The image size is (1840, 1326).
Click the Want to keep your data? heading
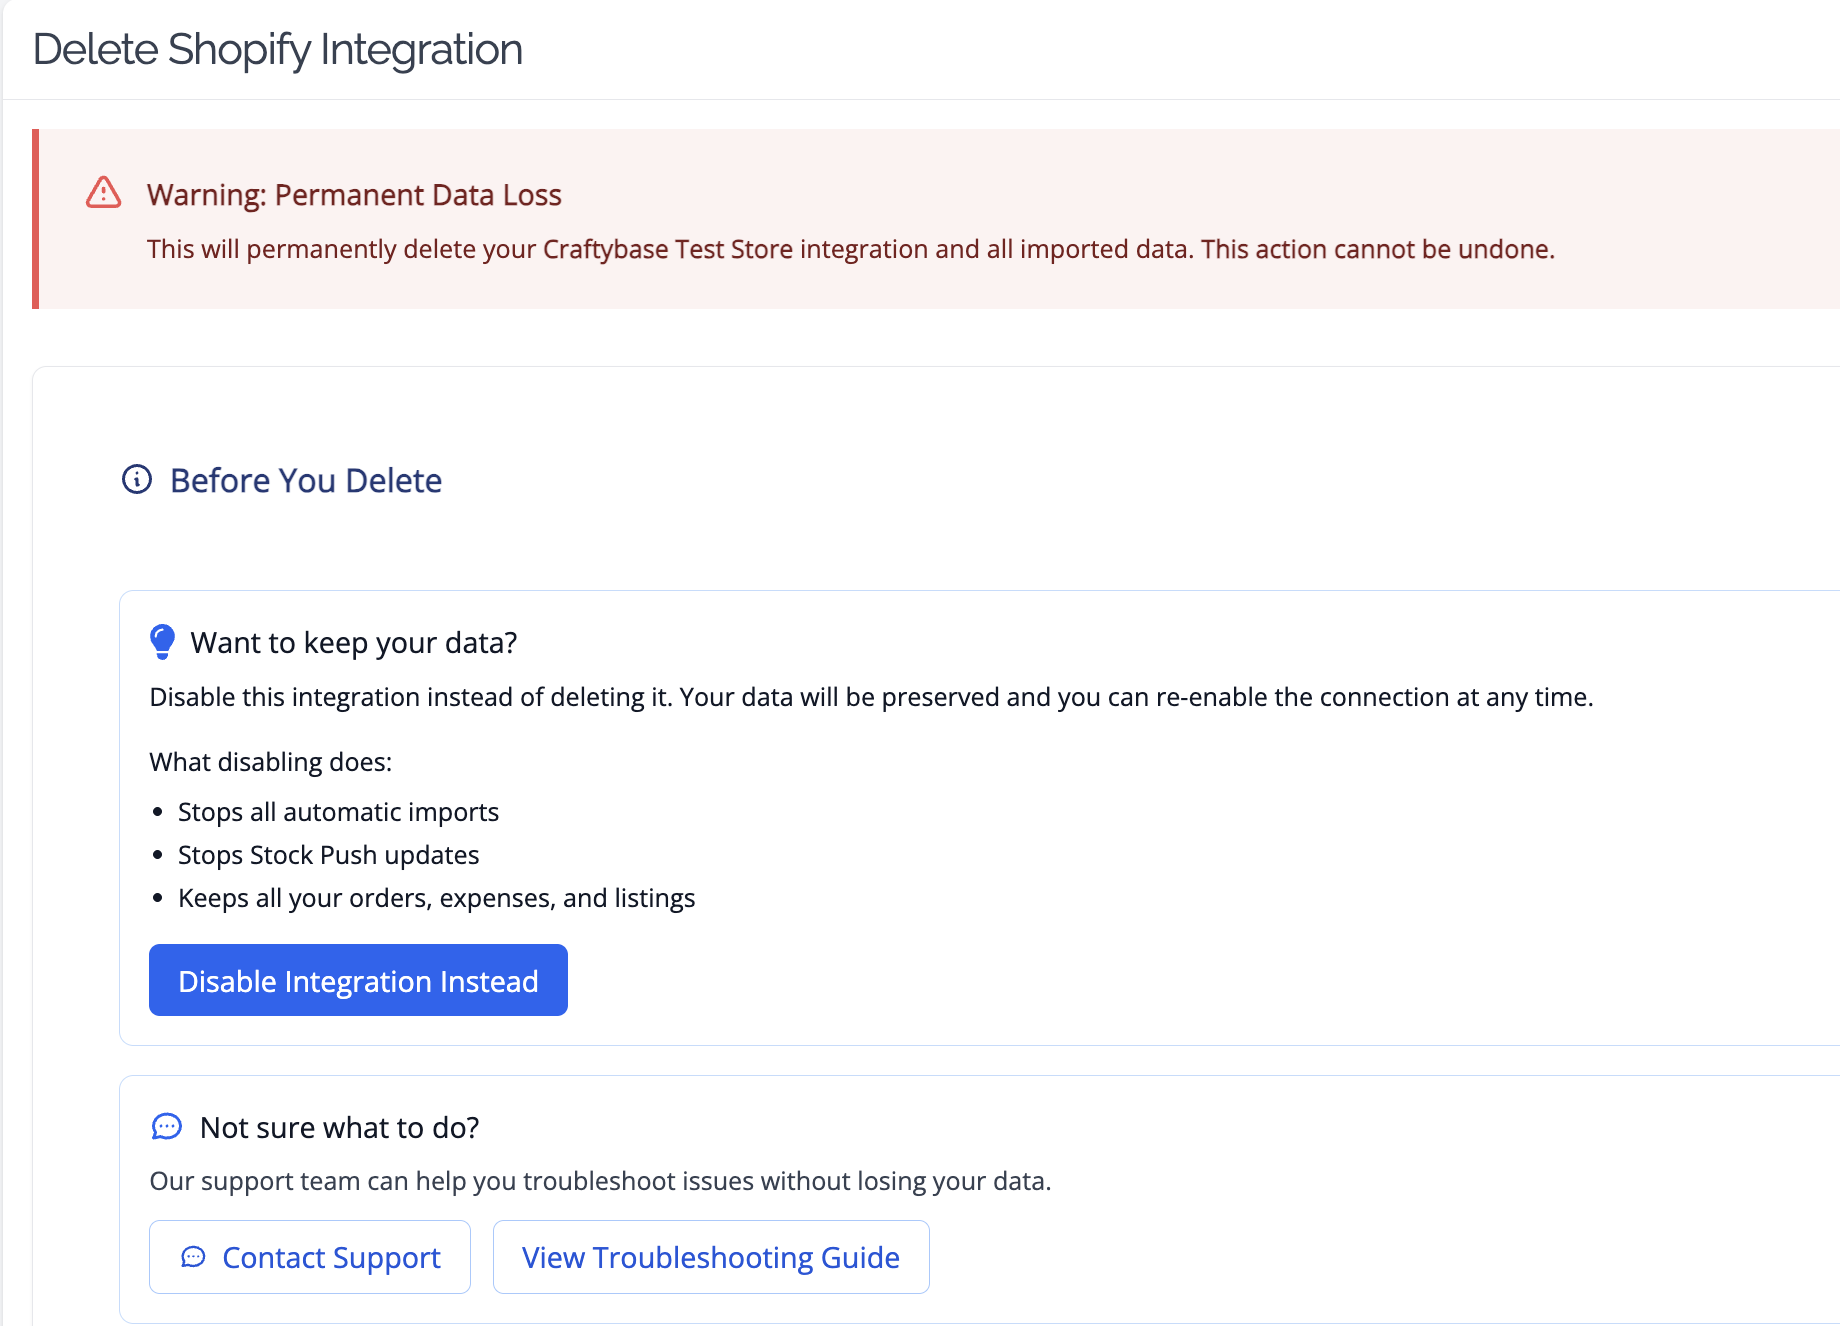354,643
